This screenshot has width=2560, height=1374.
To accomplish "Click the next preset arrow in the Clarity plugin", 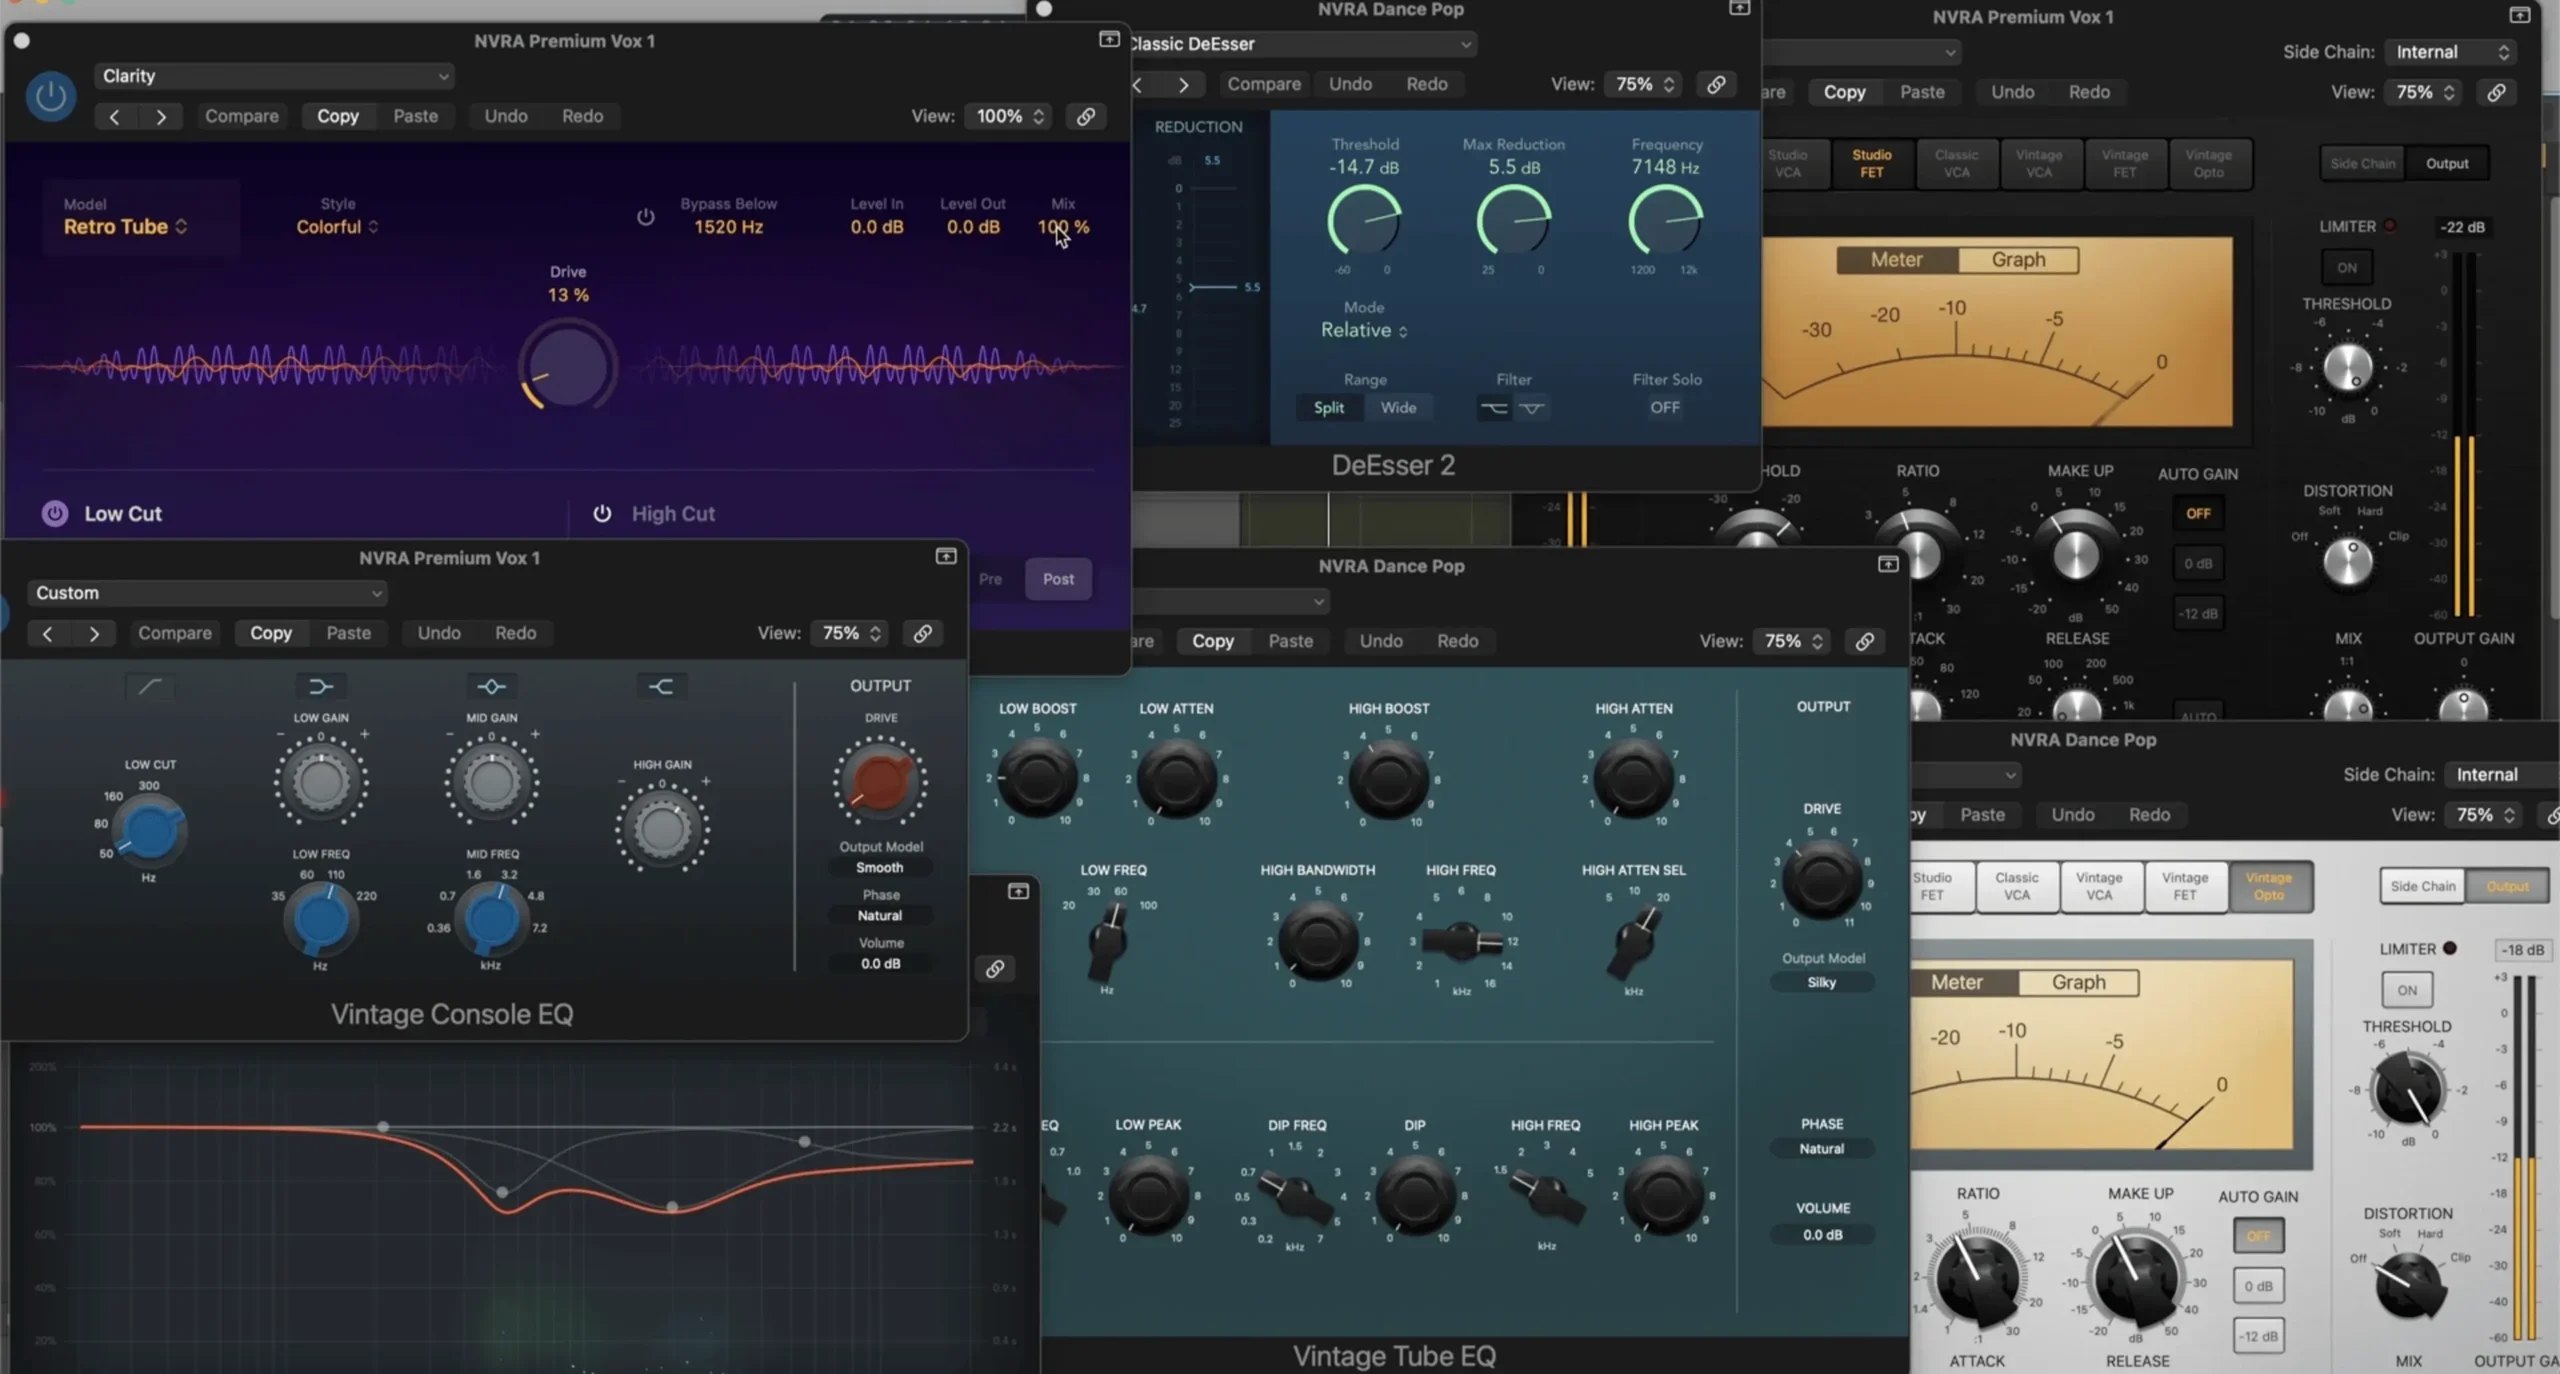I will tap(163, 116).
